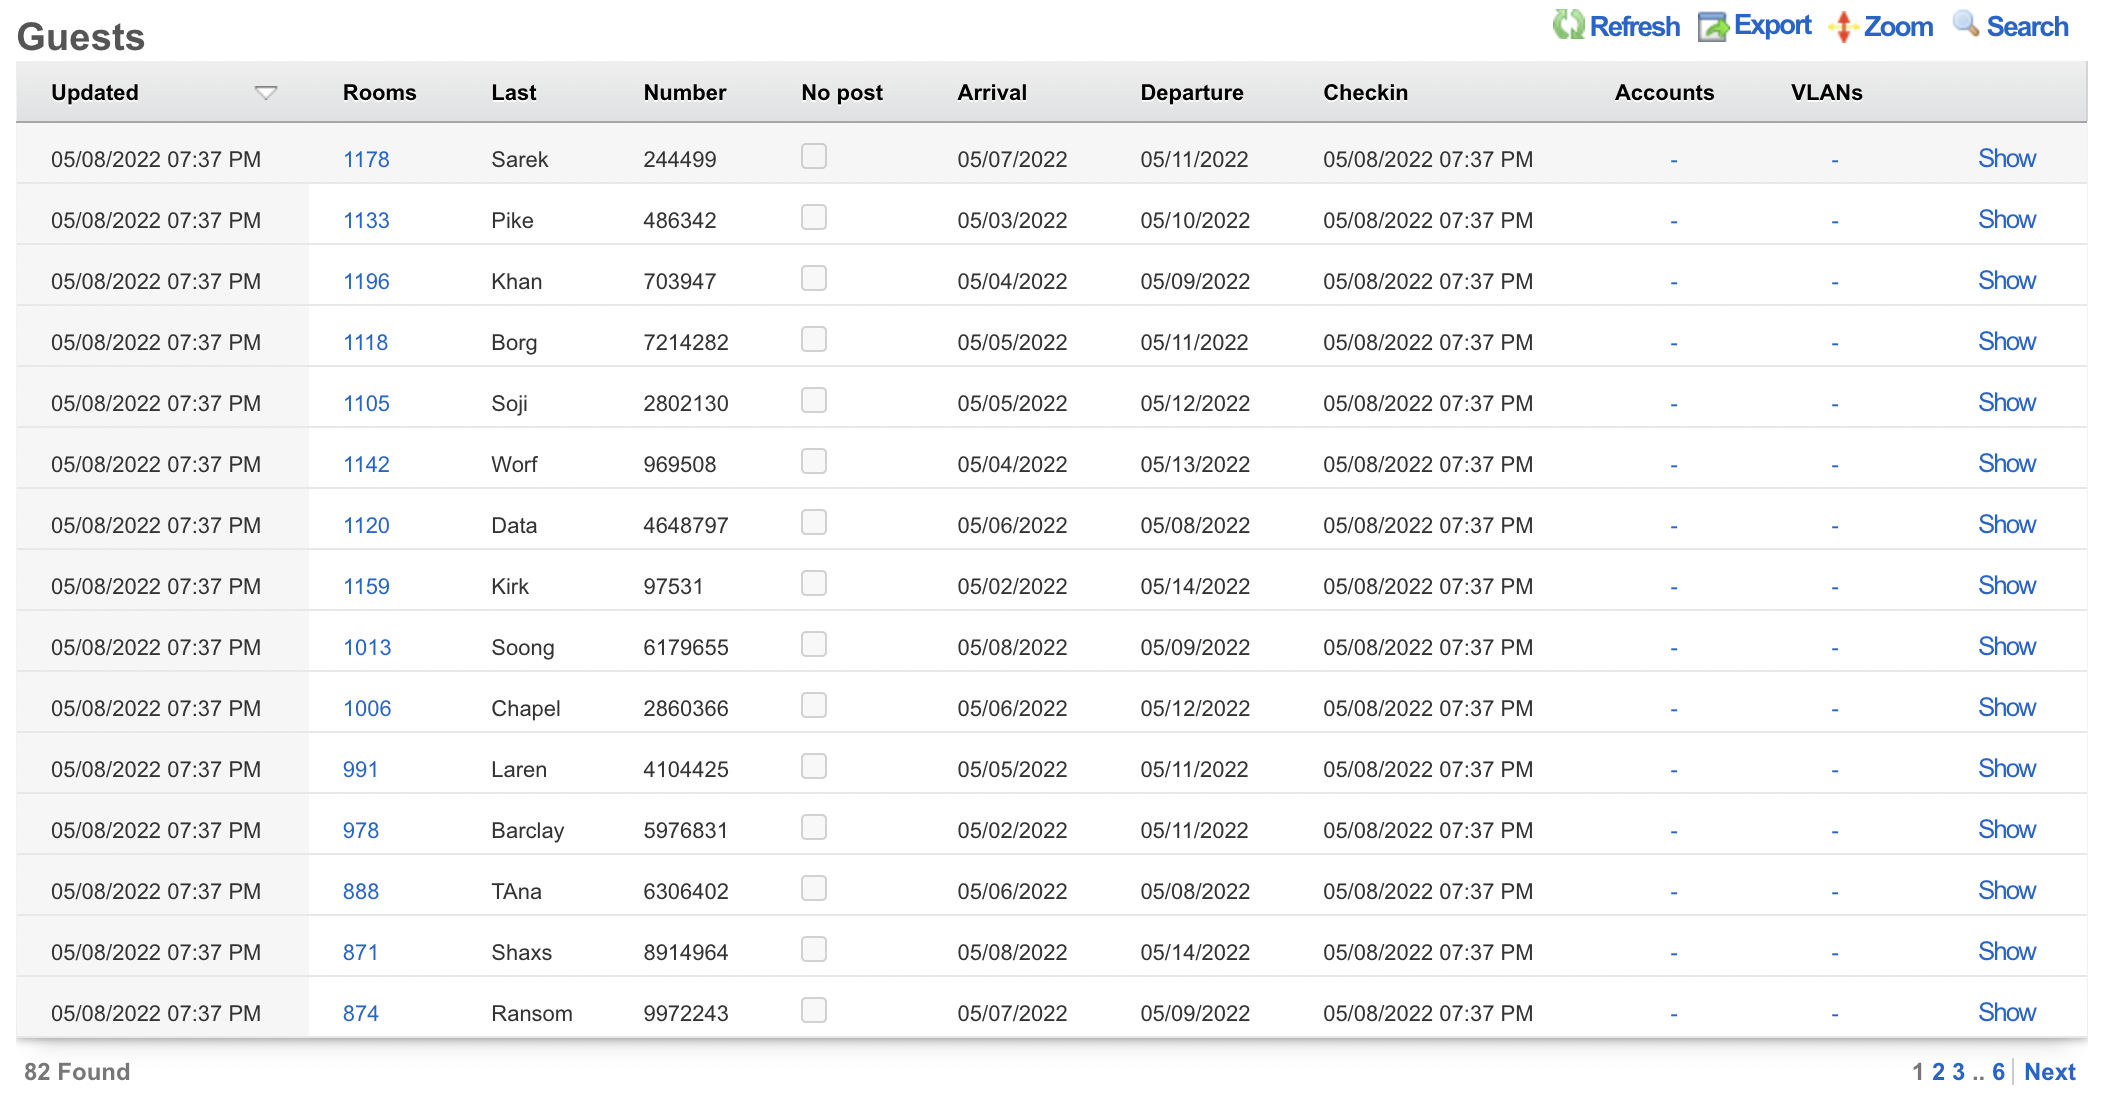Click the Refresh icon in the toolbar
The width and height of the screenshot is (2102, 1100).
(x=1568, y=26)
